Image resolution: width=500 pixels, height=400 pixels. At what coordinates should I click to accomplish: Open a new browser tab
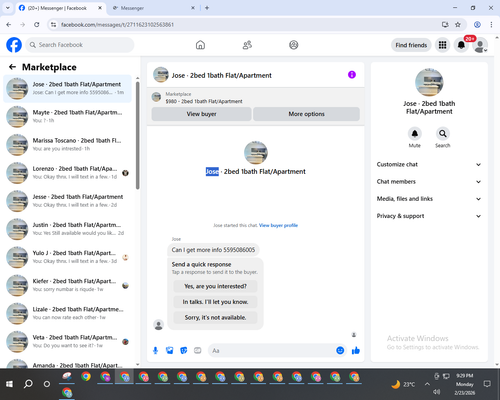(x=207, y=8)
